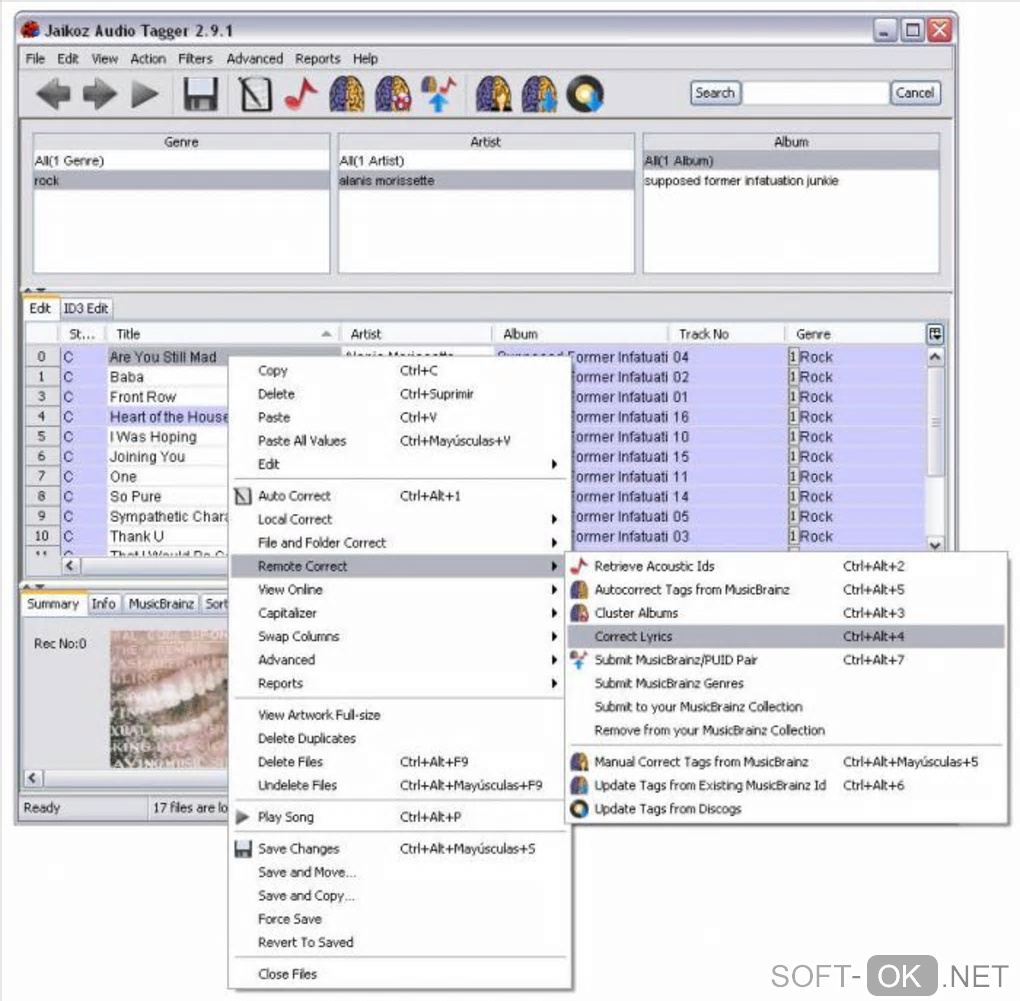1020x1001 pixels.
Task: Open the Action menu
Action: pos(148,59)
